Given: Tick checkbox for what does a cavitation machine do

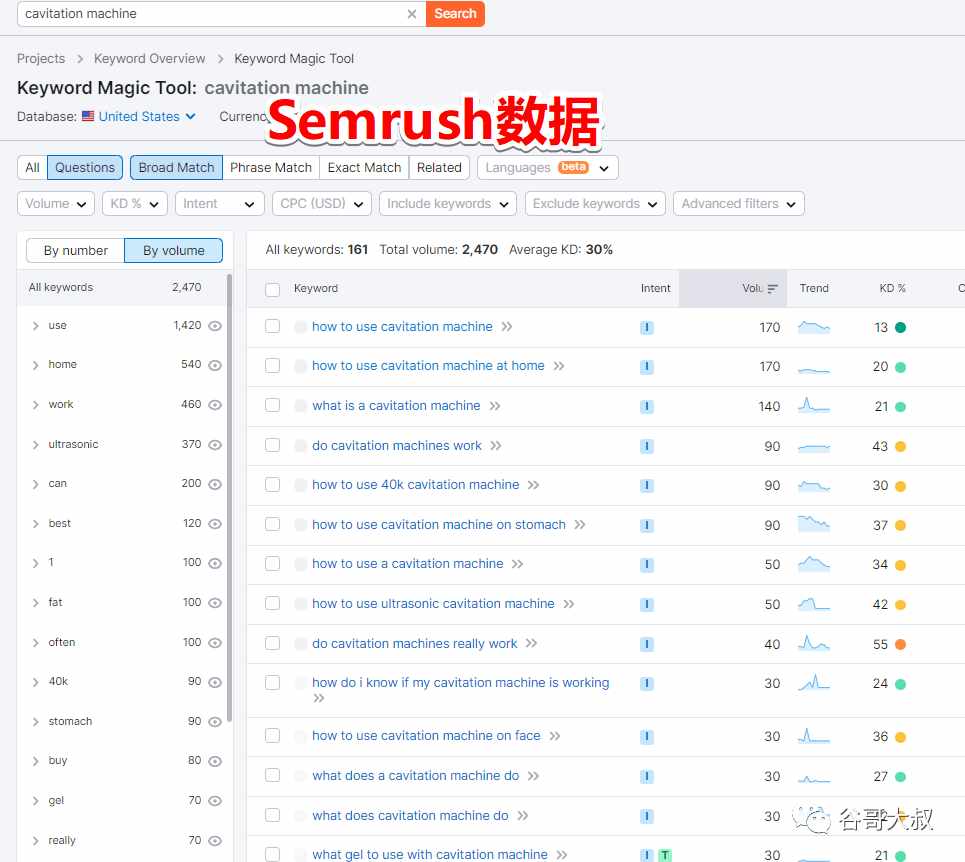Looking at the screenshot, I should tap(273, 775).
